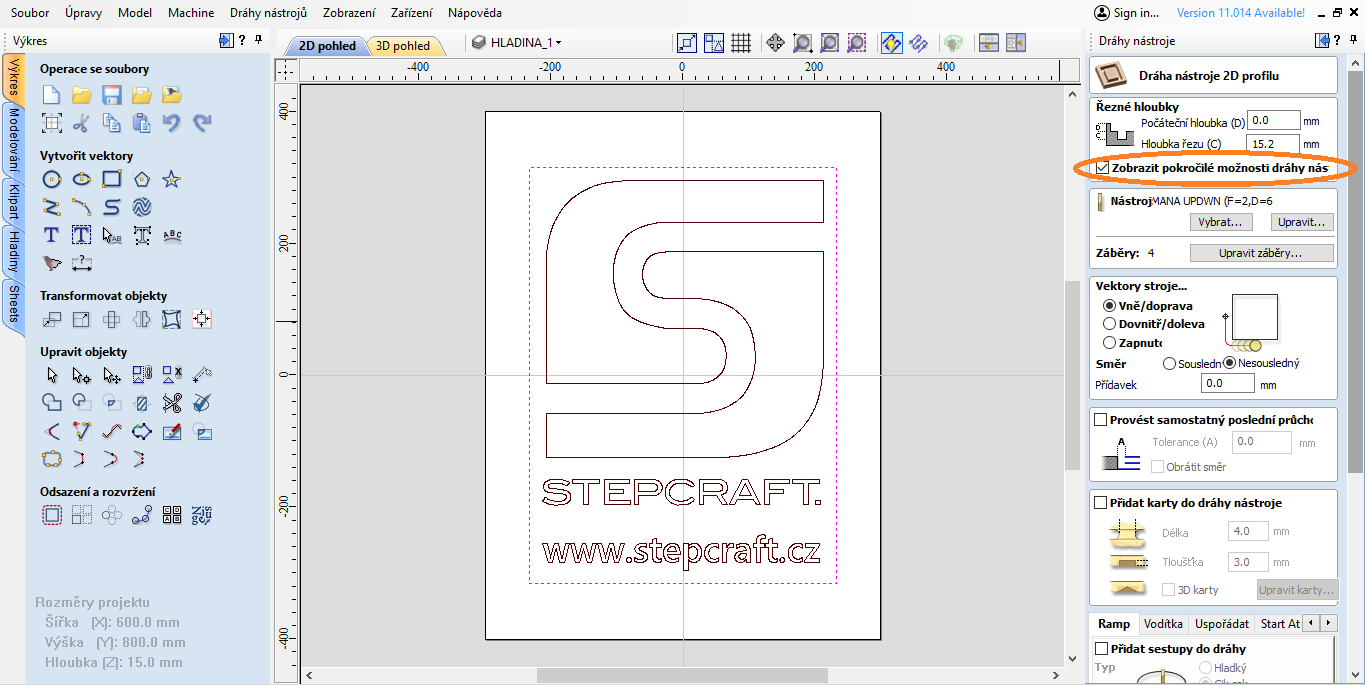
Task: Click Upravit záběry... button
Action: coord(1261,253)
